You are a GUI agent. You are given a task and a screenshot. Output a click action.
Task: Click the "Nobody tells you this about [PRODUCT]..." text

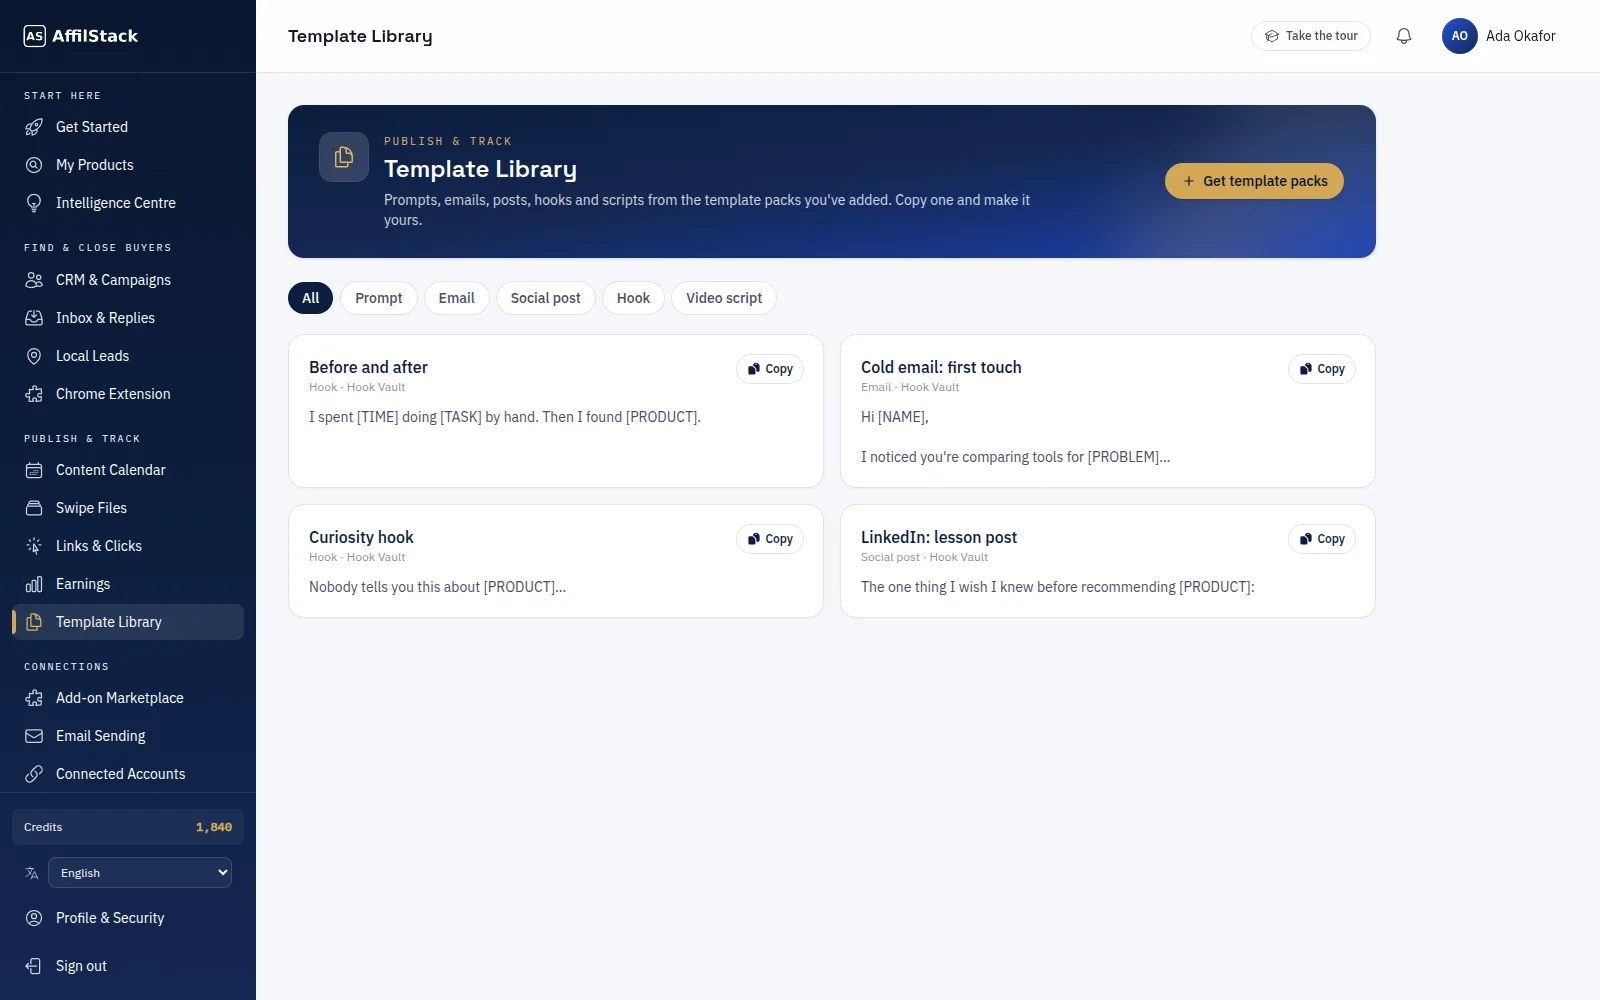(x=437, y=587)
